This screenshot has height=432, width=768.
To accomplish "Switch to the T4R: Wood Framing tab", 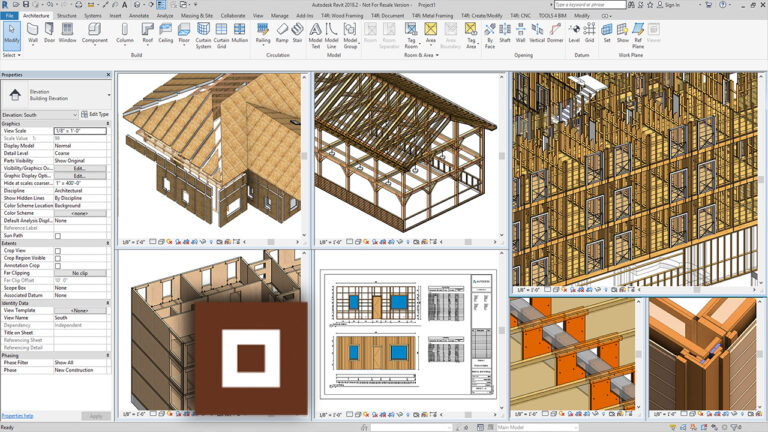I will (342, 16).
